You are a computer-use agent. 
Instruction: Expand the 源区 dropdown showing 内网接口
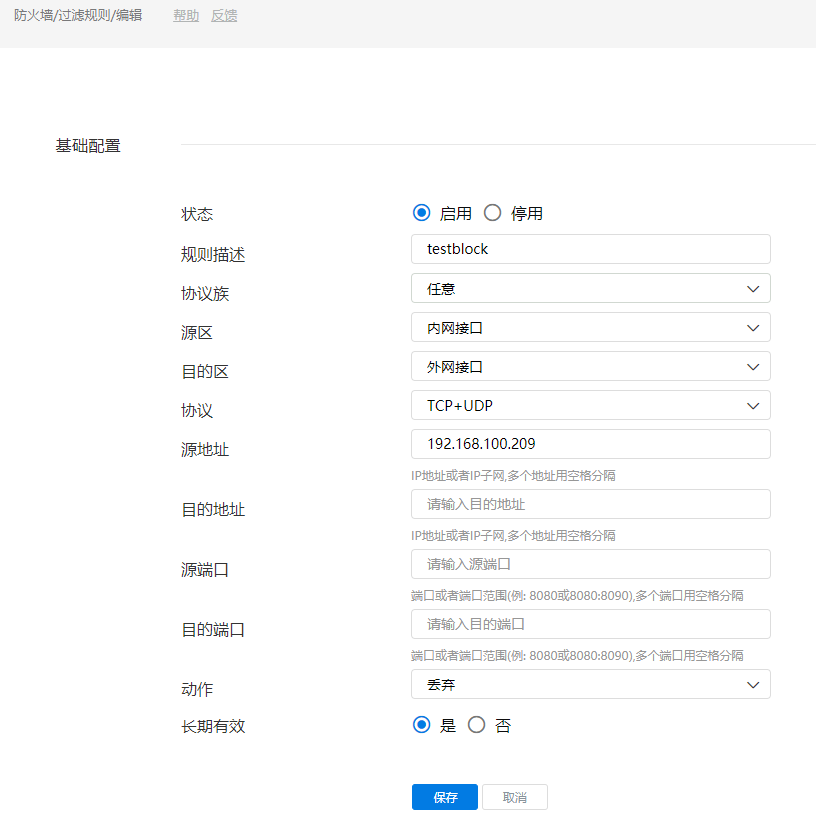590,328
